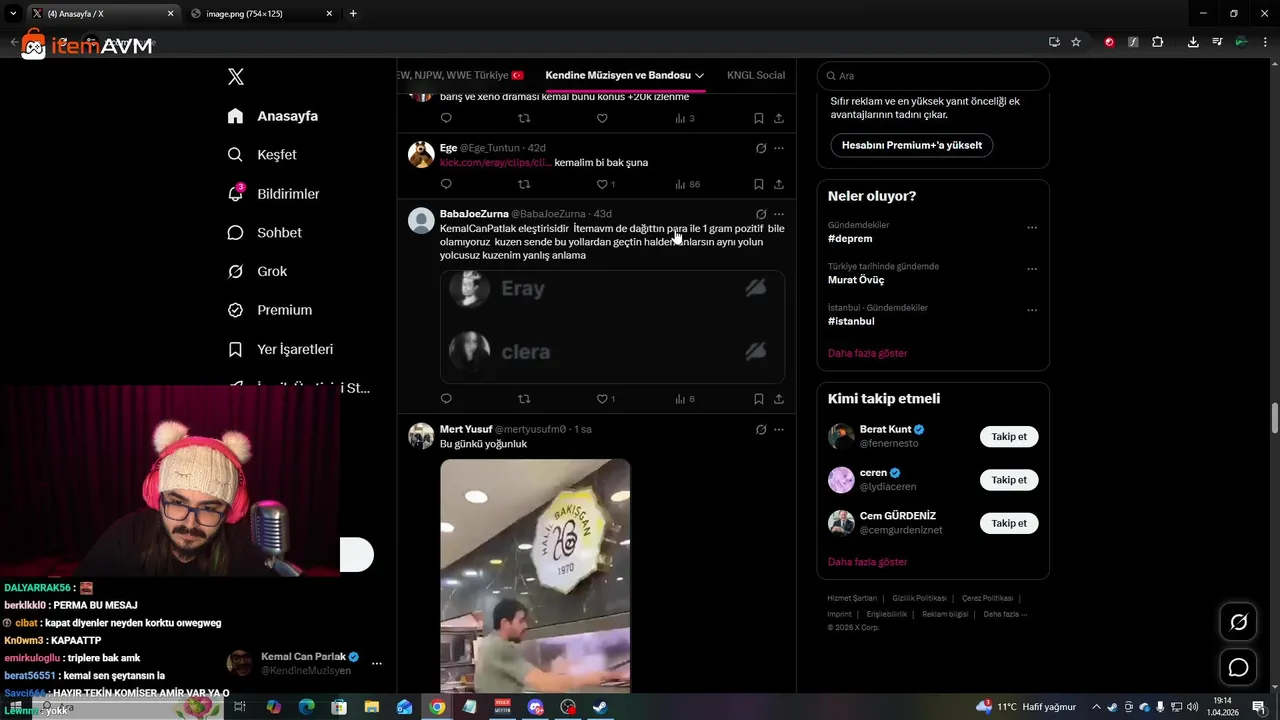This screenshot has height=720, width=1280.
Task: Bookmark the topmost partially visible tweet
Action: pos(759,118)
